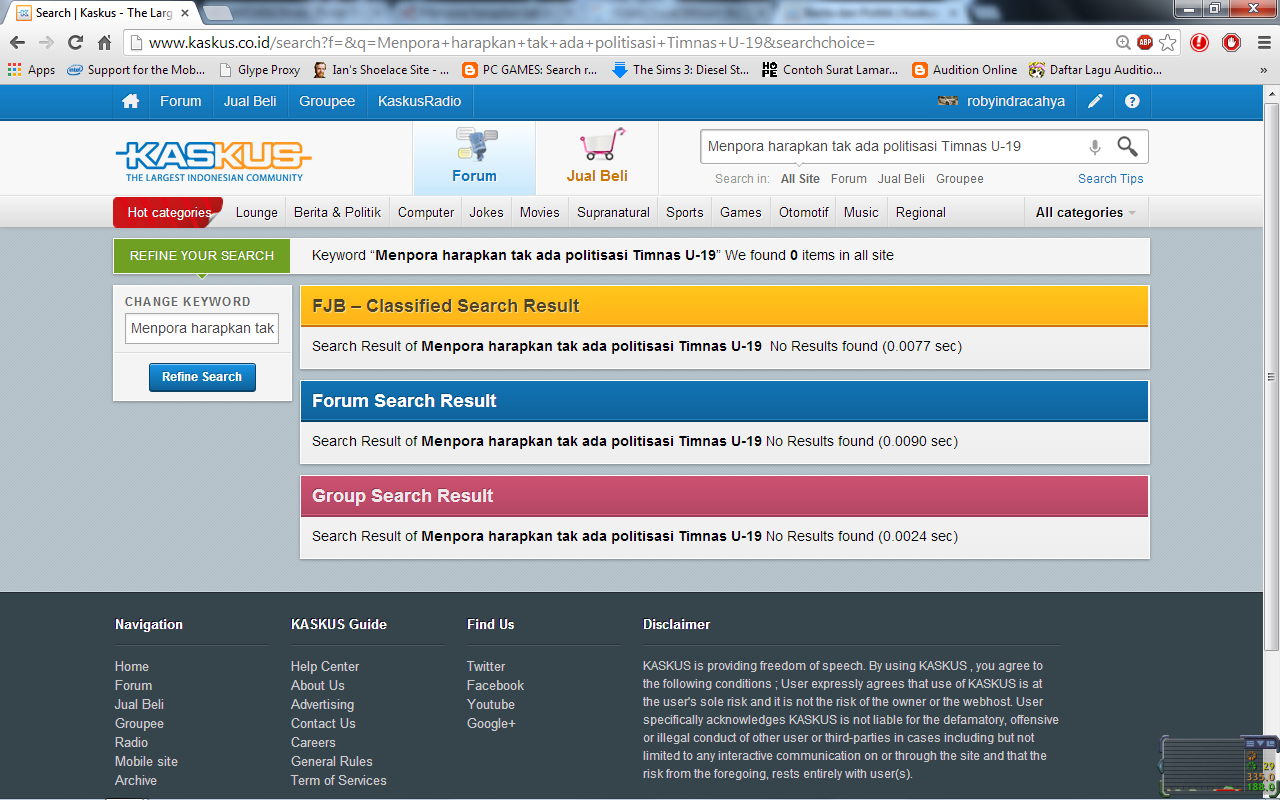Open Audition Online bookmark
Viewport: 1280px width, 800px height.
964,70
